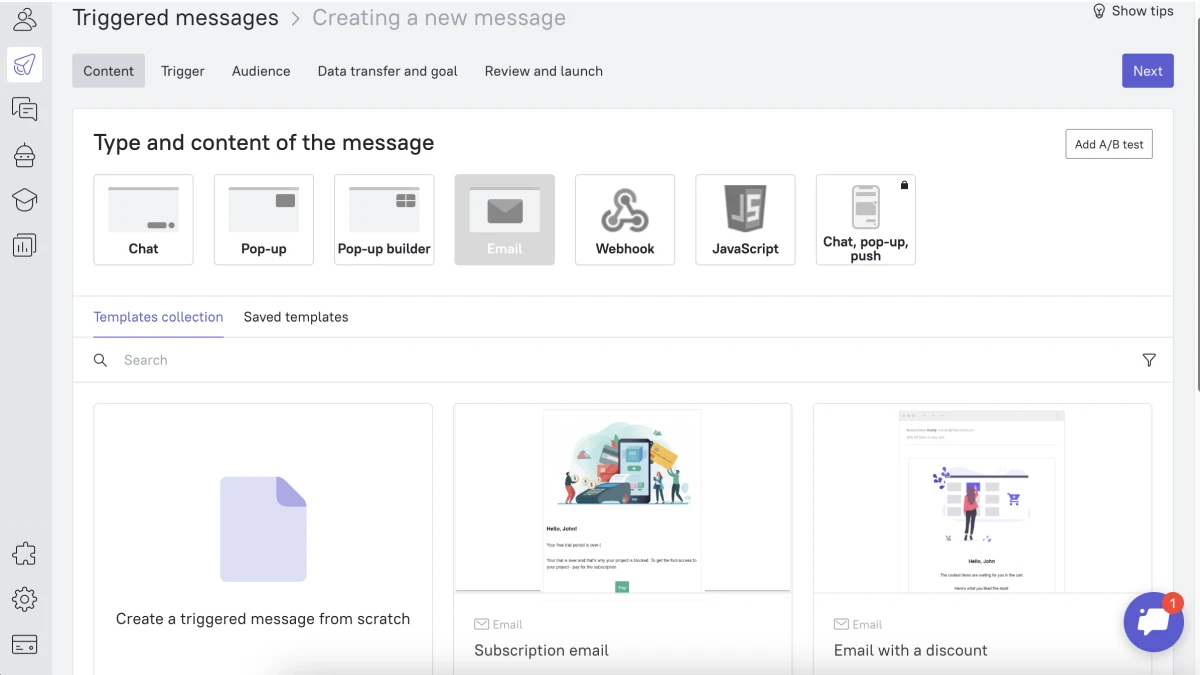Click the filter funnel icon

click(x=1149, y=360)
